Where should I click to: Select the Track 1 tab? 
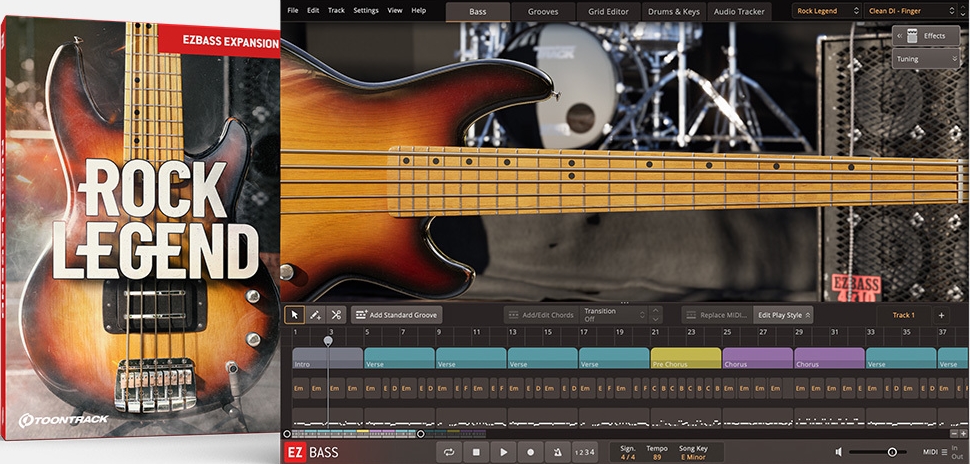[x=903, y=315]
